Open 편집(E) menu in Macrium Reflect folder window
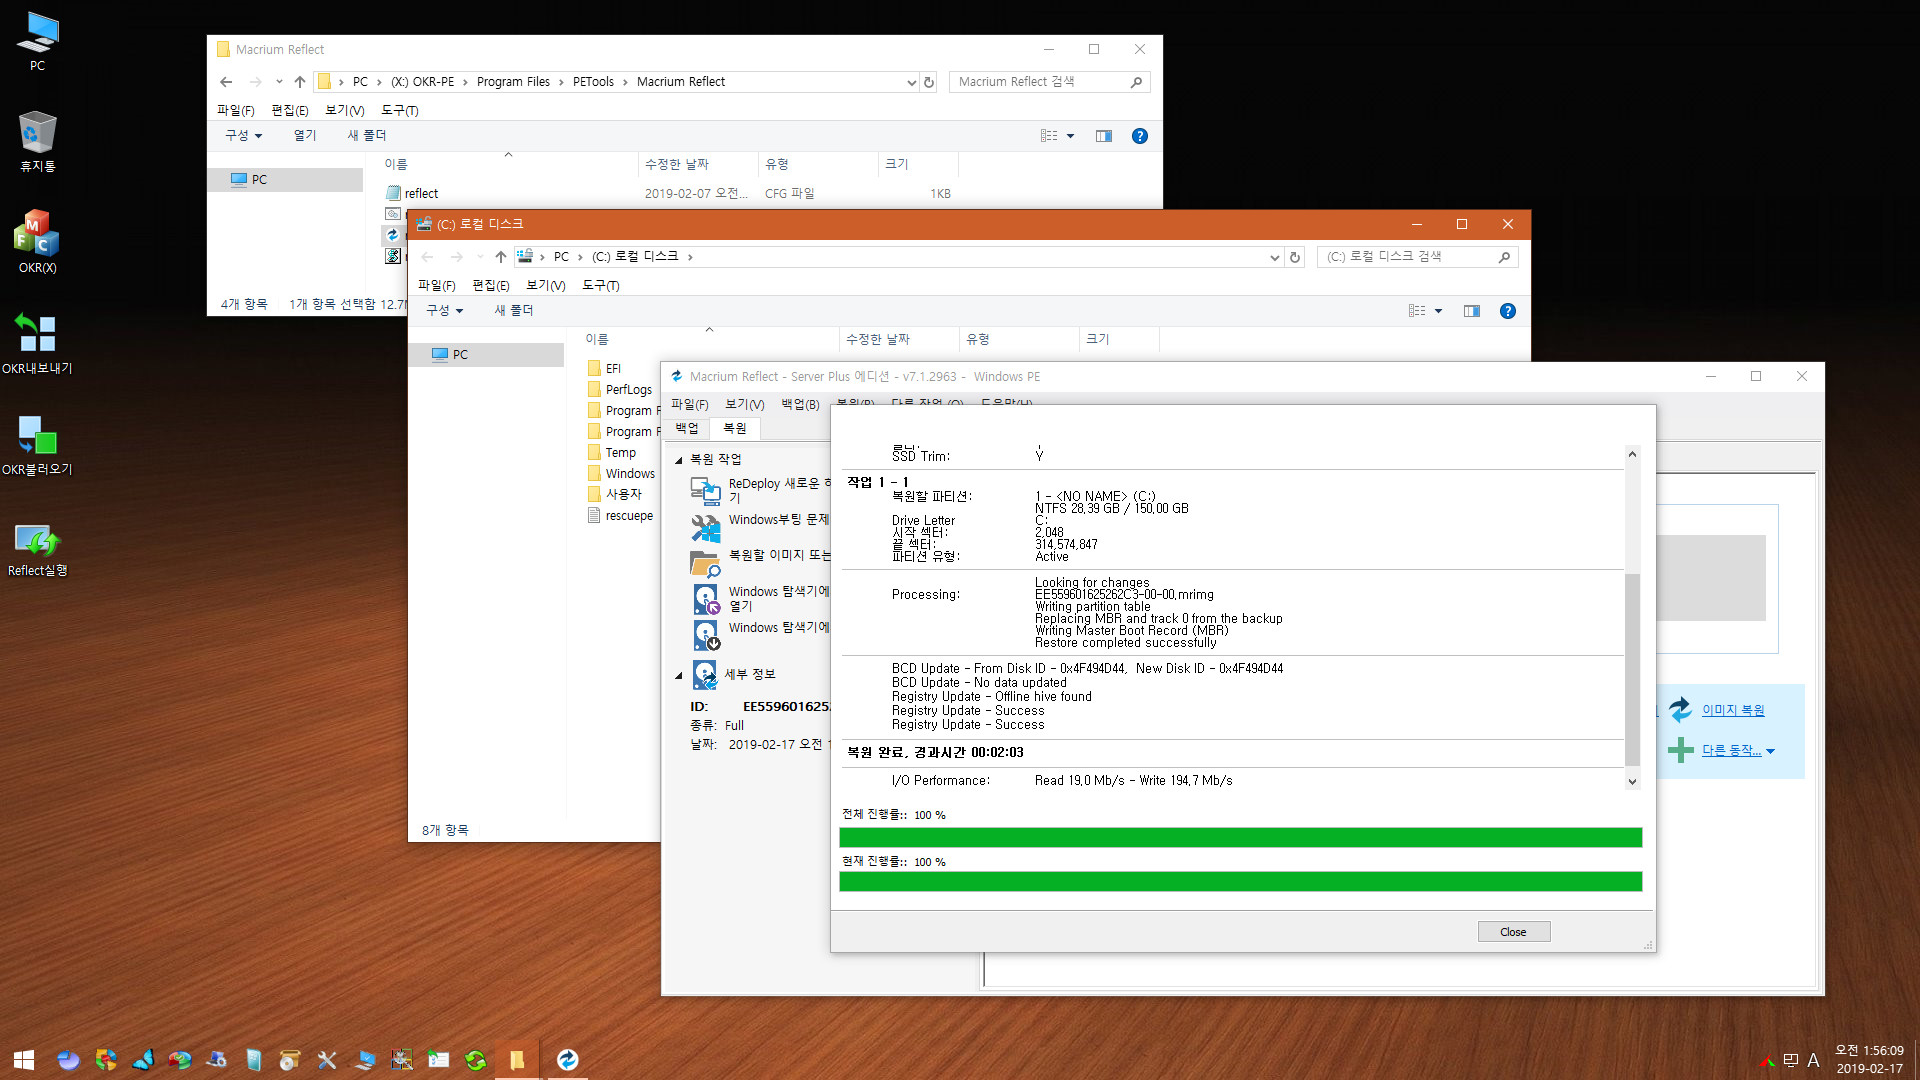The image size is (1920, 1080). click(x=290, y=110)
